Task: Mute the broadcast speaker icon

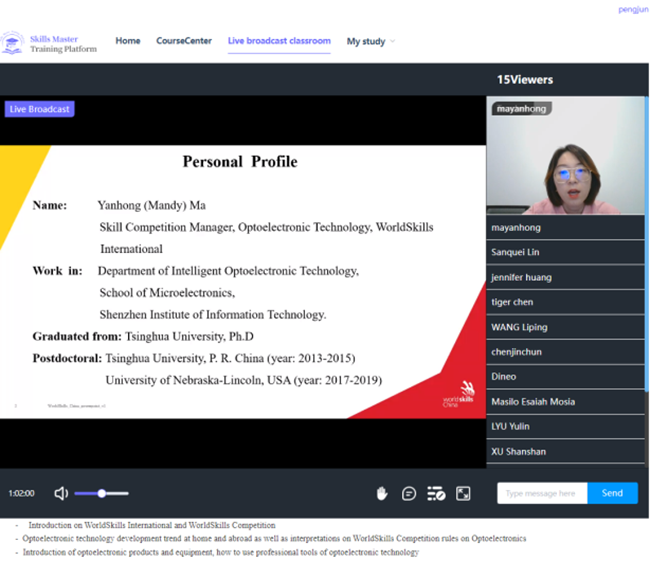Action: point(61,493)
